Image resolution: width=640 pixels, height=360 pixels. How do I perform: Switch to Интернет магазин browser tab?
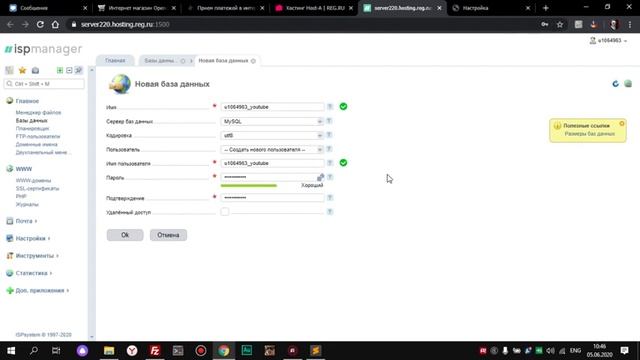137,8
